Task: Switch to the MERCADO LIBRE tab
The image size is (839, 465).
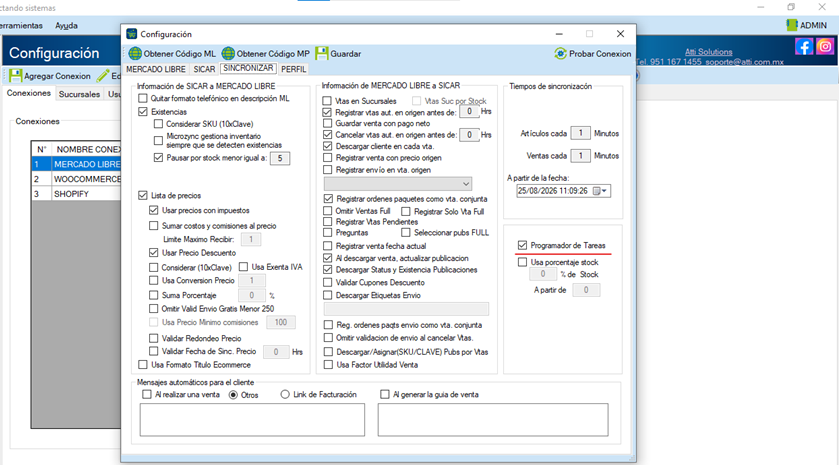Action: point(156,69)
